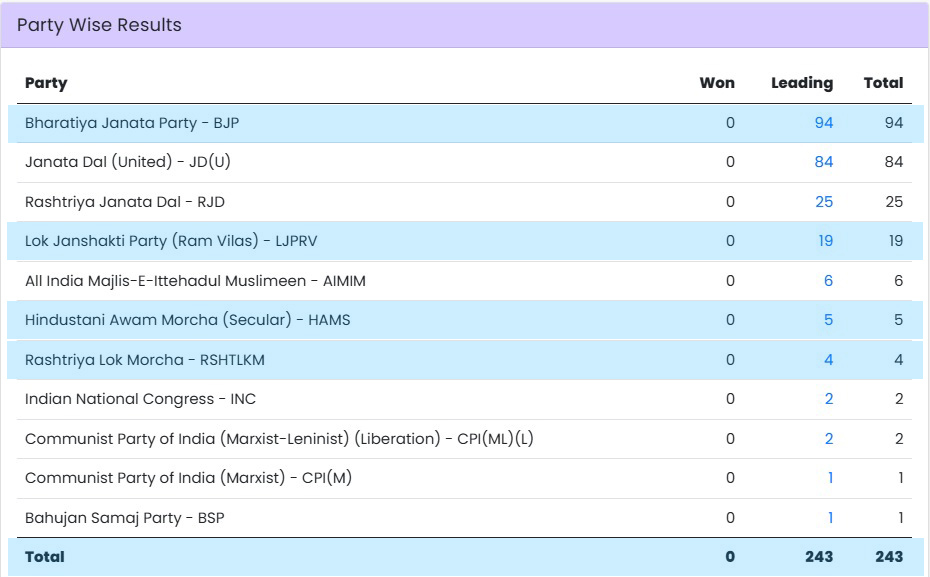
Task: Open BJP's leading count link 94
Action: [x=823, y=123]
